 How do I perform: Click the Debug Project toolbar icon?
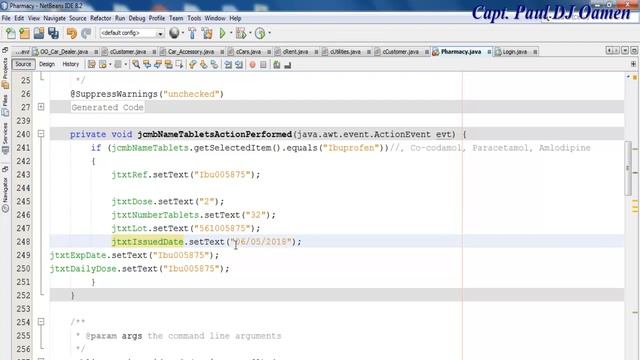[x=241, y=33]
